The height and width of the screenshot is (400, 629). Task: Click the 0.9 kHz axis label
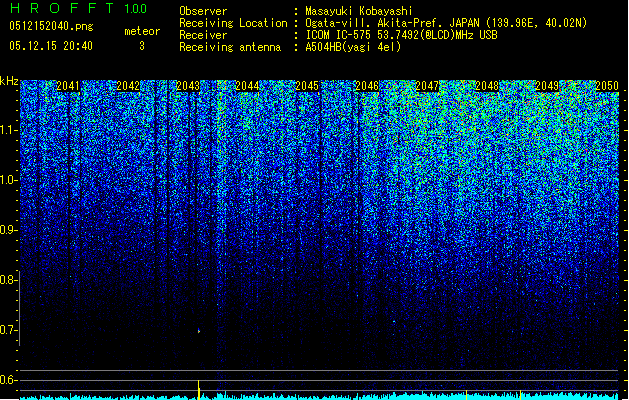click(x=8, y=230)
